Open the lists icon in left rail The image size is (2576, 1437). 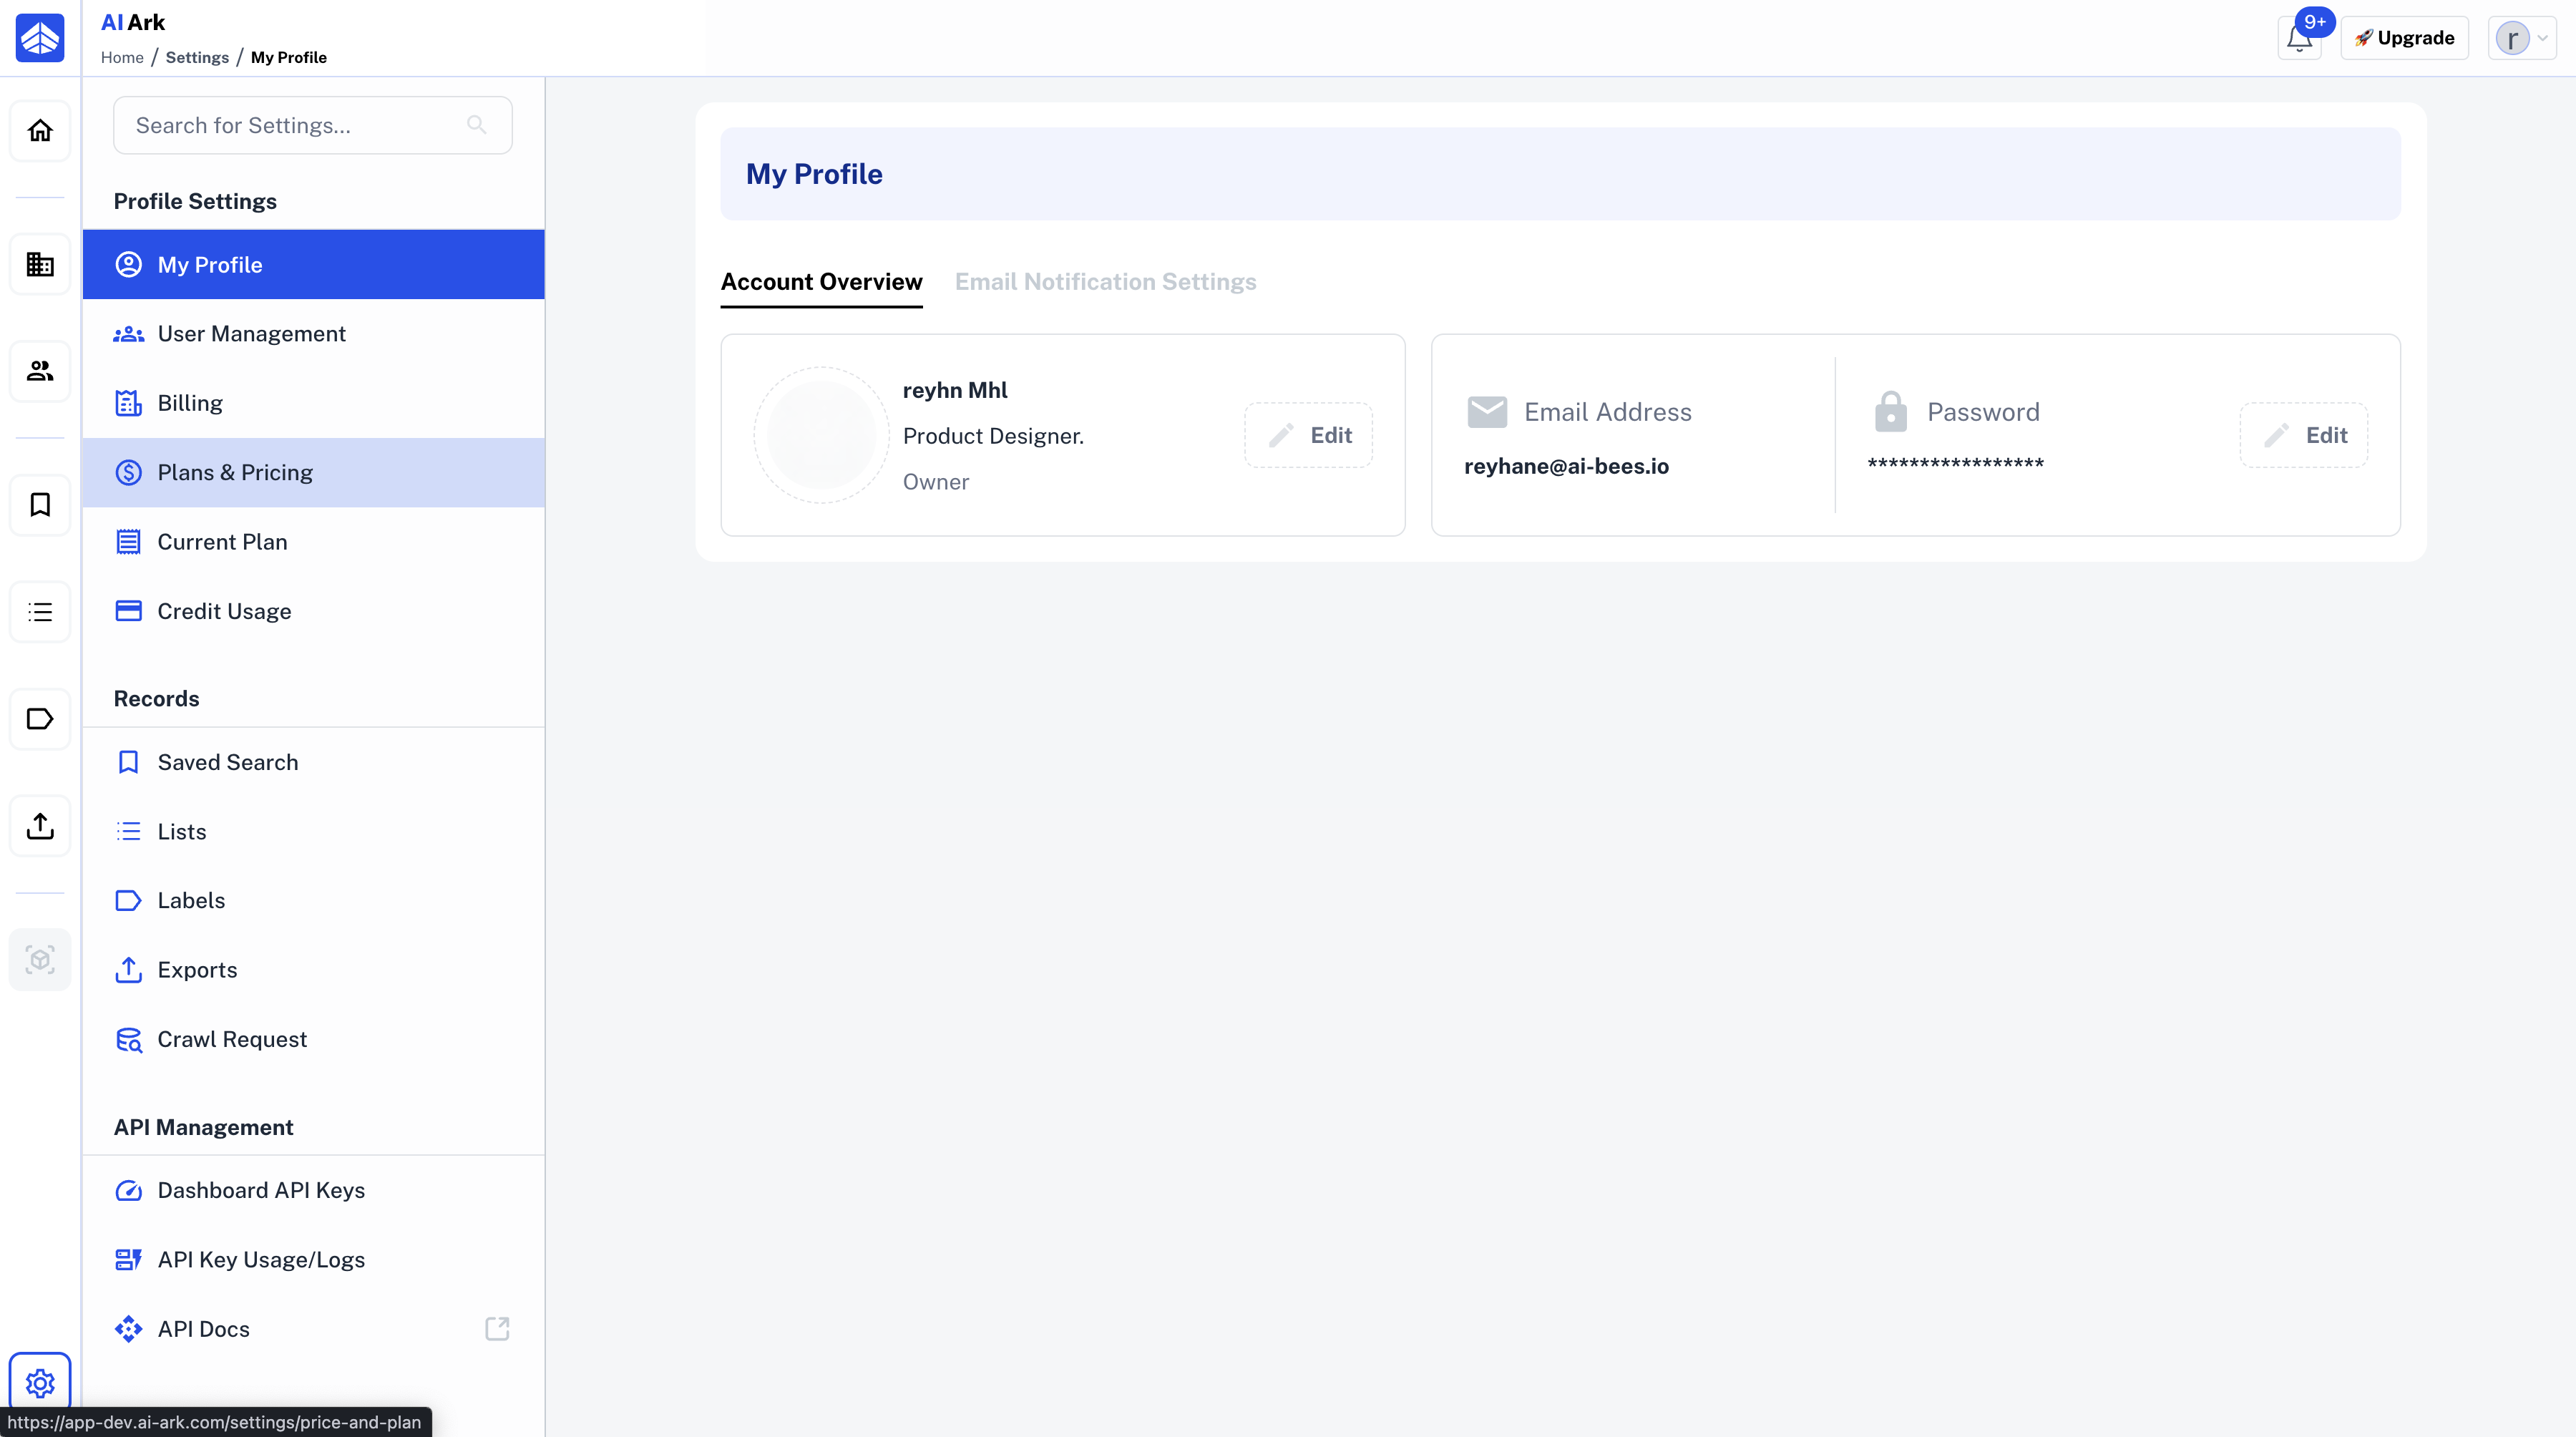(x=40, y=612)
